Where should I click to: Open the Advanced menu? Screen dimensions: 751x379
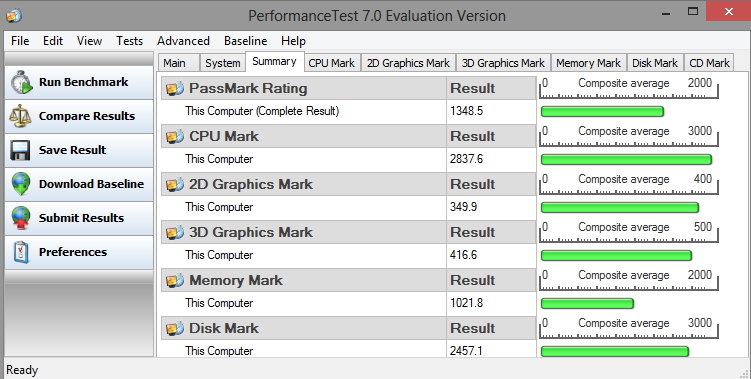tap(183, 41)
